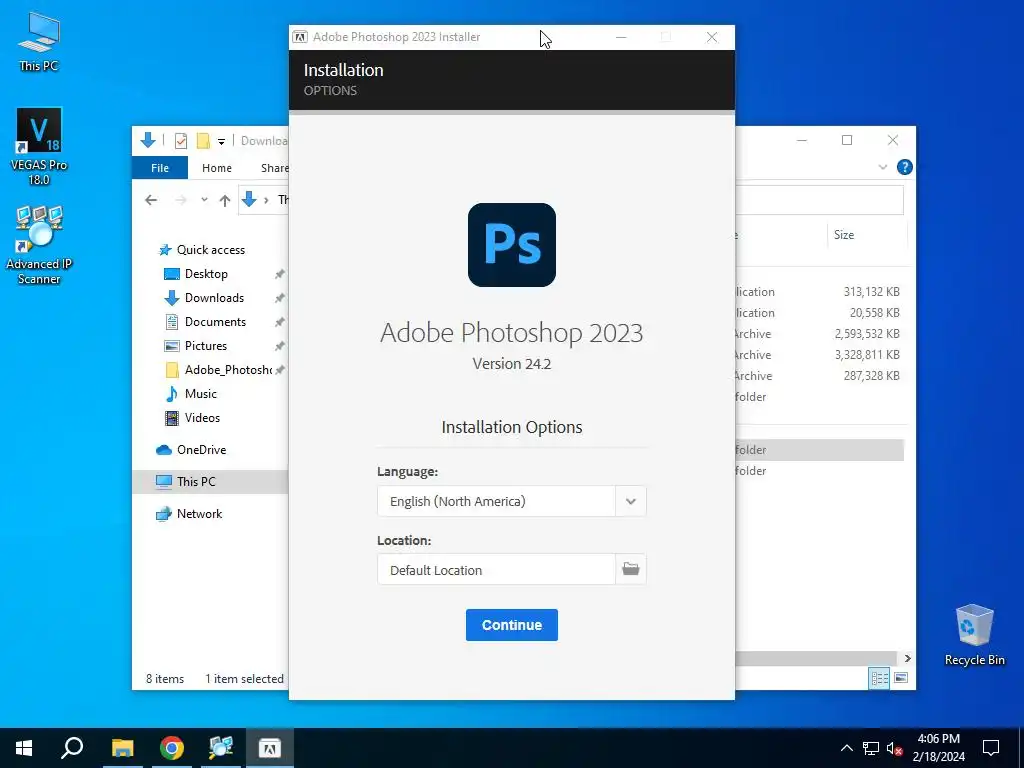Open Google Chrome from taskbar
The height and width of the screenshot is (768, 1024).
tap(172, 748)
